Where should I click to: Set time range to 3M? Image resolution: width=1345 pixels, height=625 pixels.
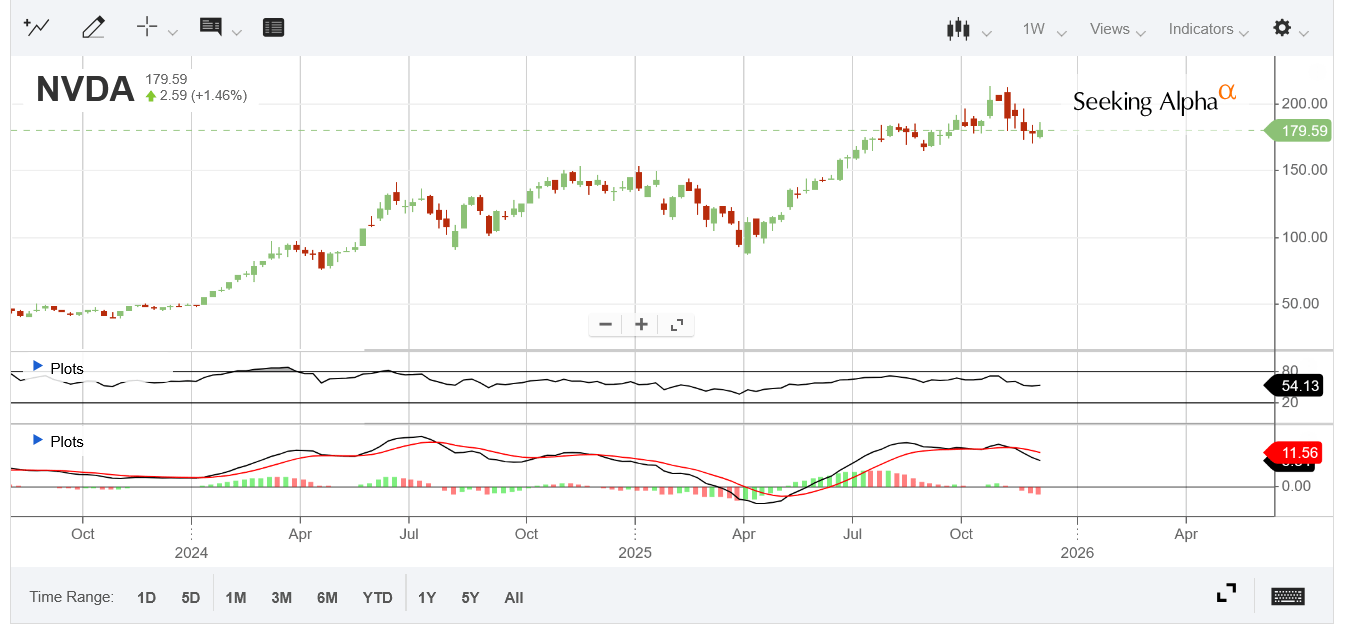[281, 597]
